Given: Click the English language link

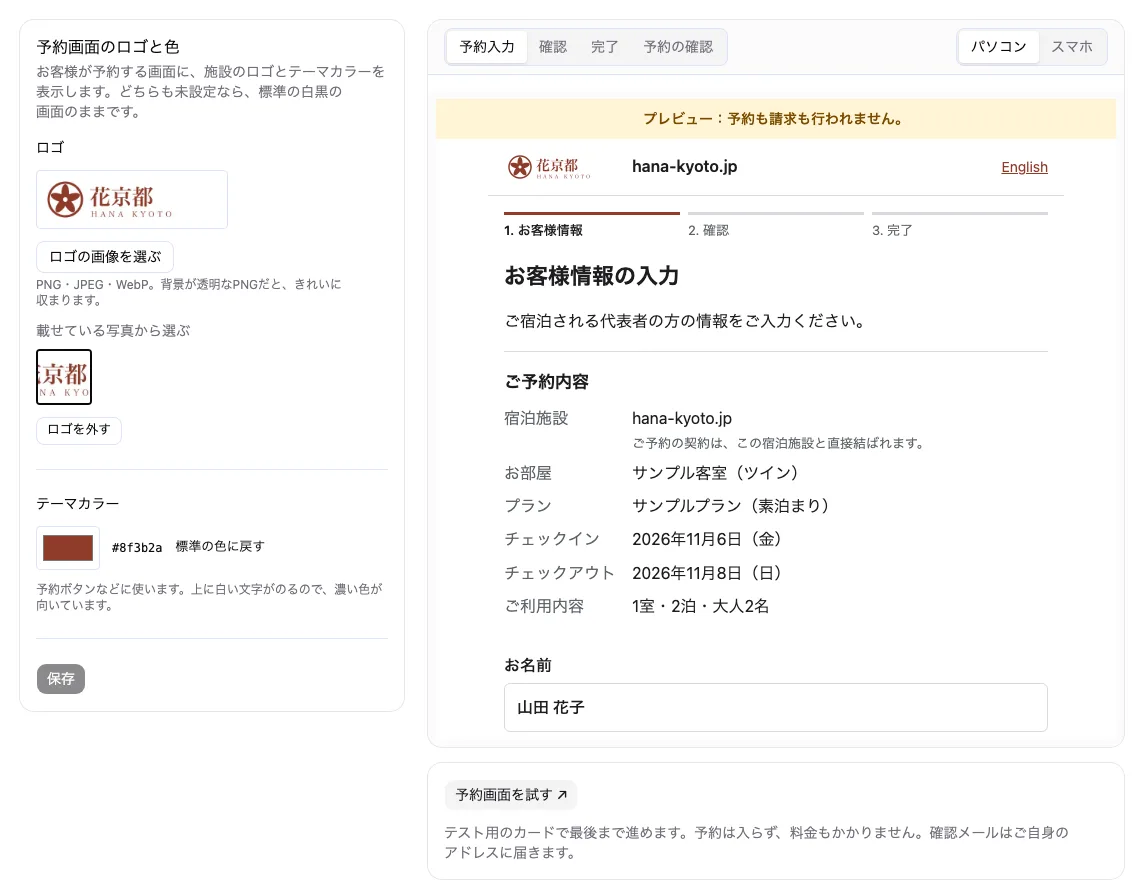Looking at the screenshot, I should click(x=1024, y=167).
